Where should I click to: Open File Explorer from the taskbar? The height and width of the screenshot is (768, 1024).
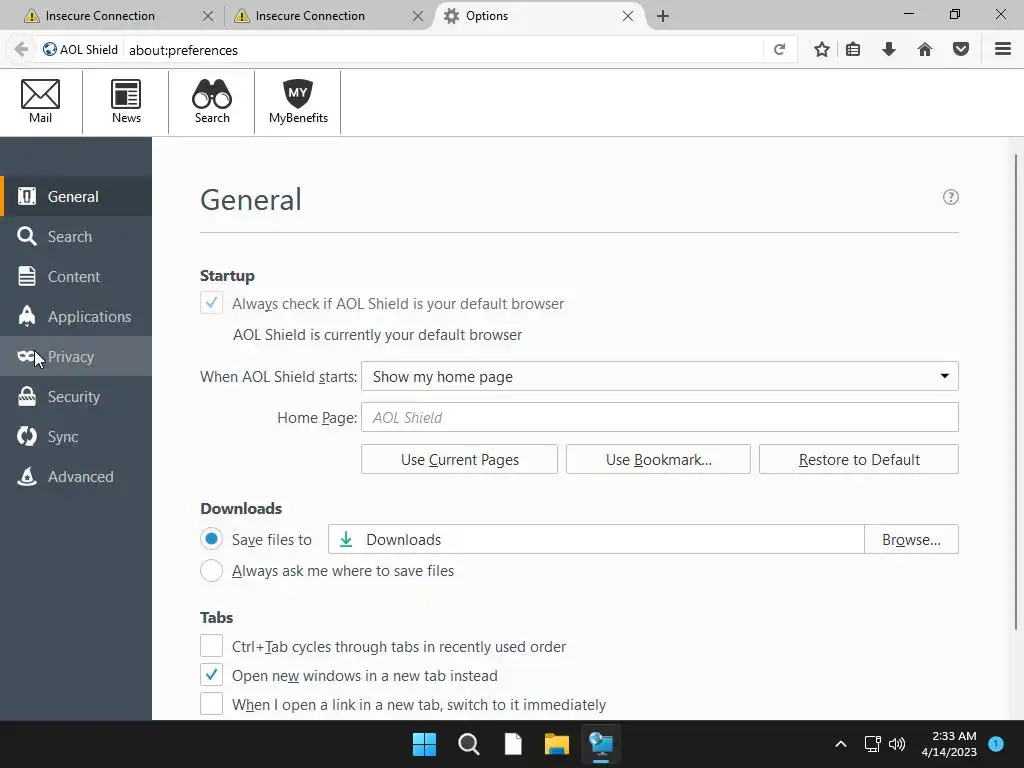[x=557, y=744]
